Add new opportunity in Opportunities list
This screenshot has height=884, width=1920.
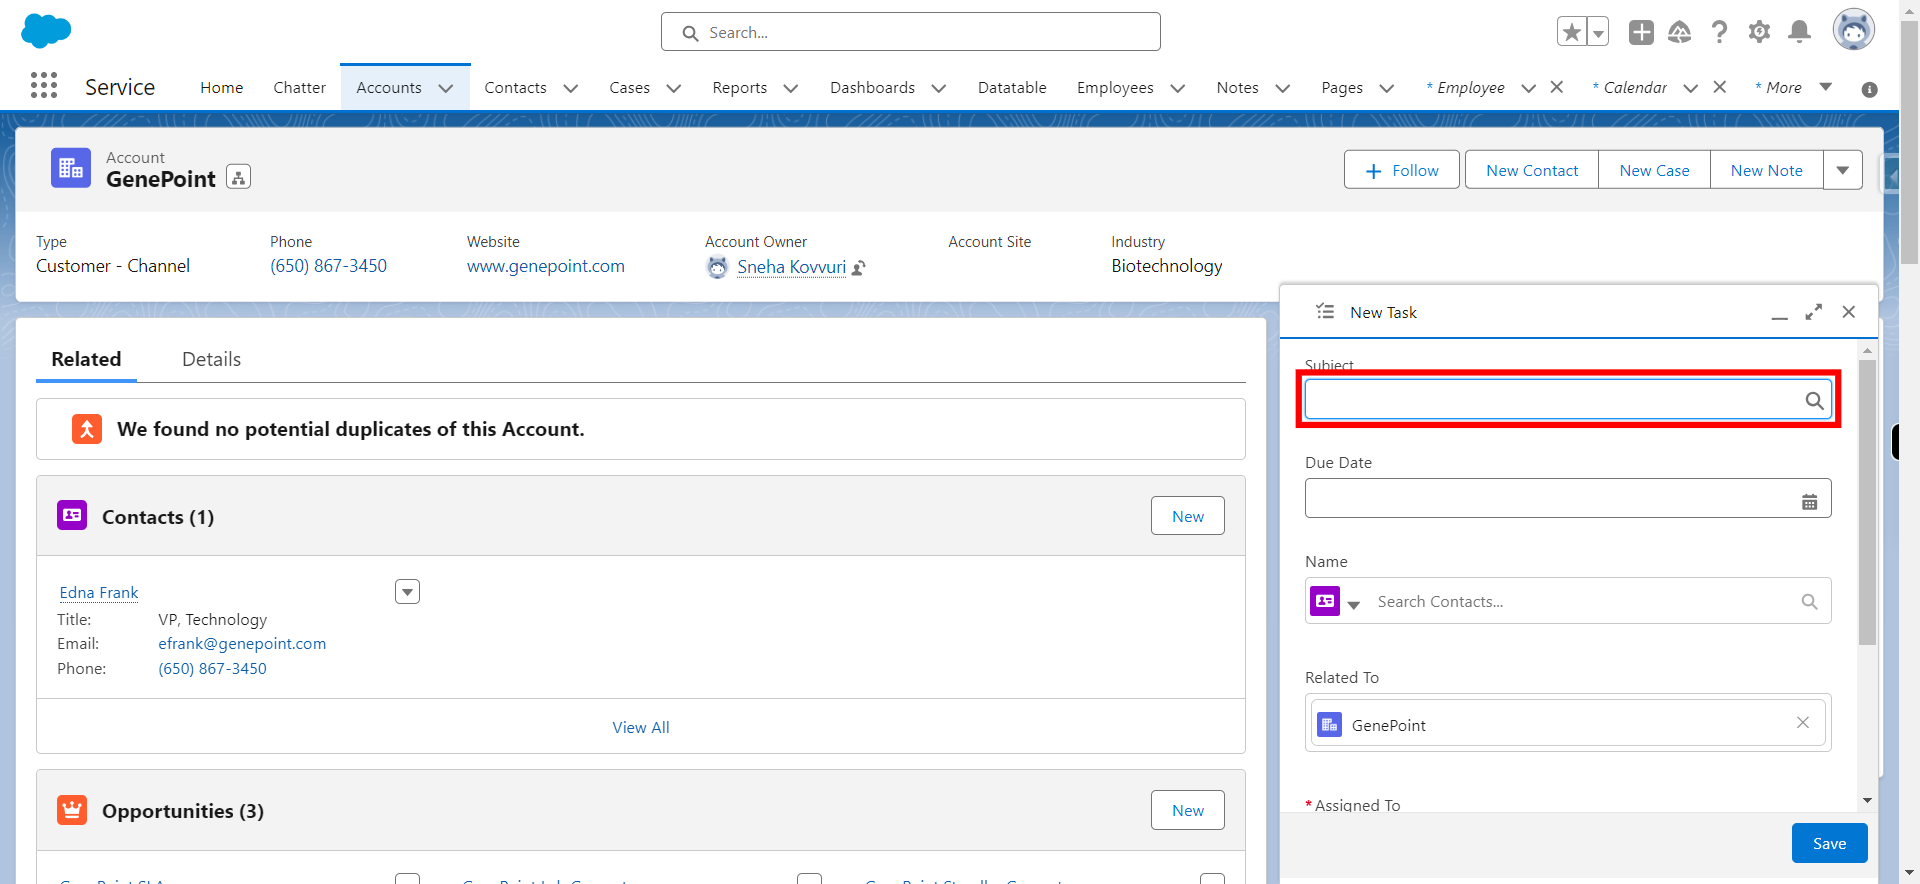[1188, 810]
